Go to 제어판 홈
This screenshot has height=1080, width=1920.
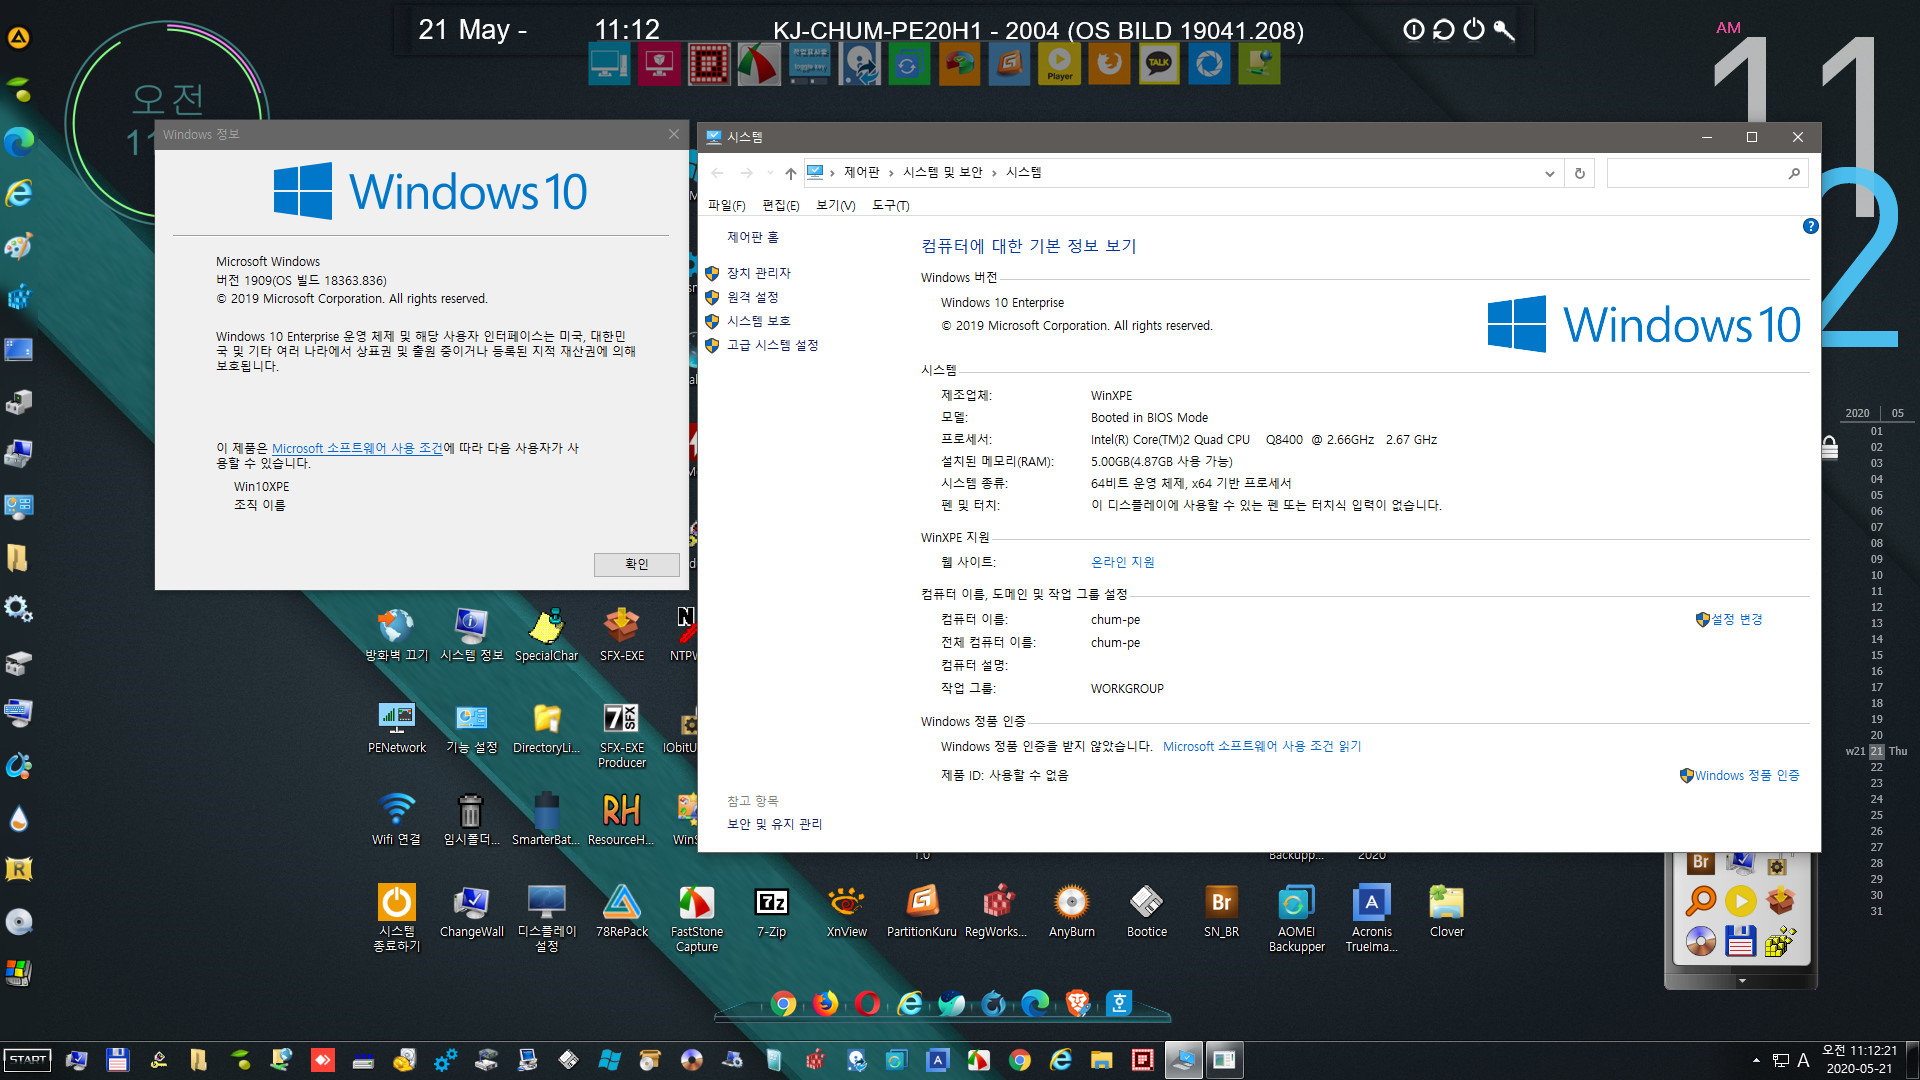pos(752,238)
